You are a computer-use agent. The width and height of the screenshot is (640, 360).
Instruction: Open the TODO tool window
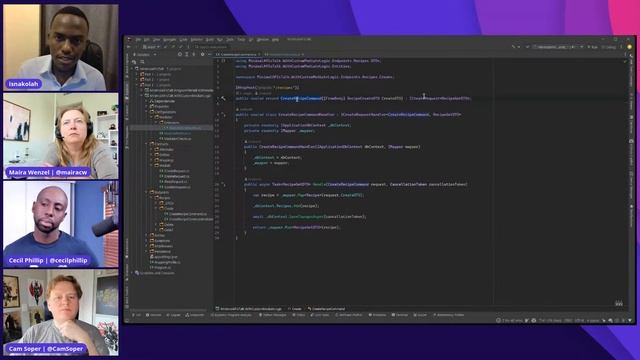[298, 315]
